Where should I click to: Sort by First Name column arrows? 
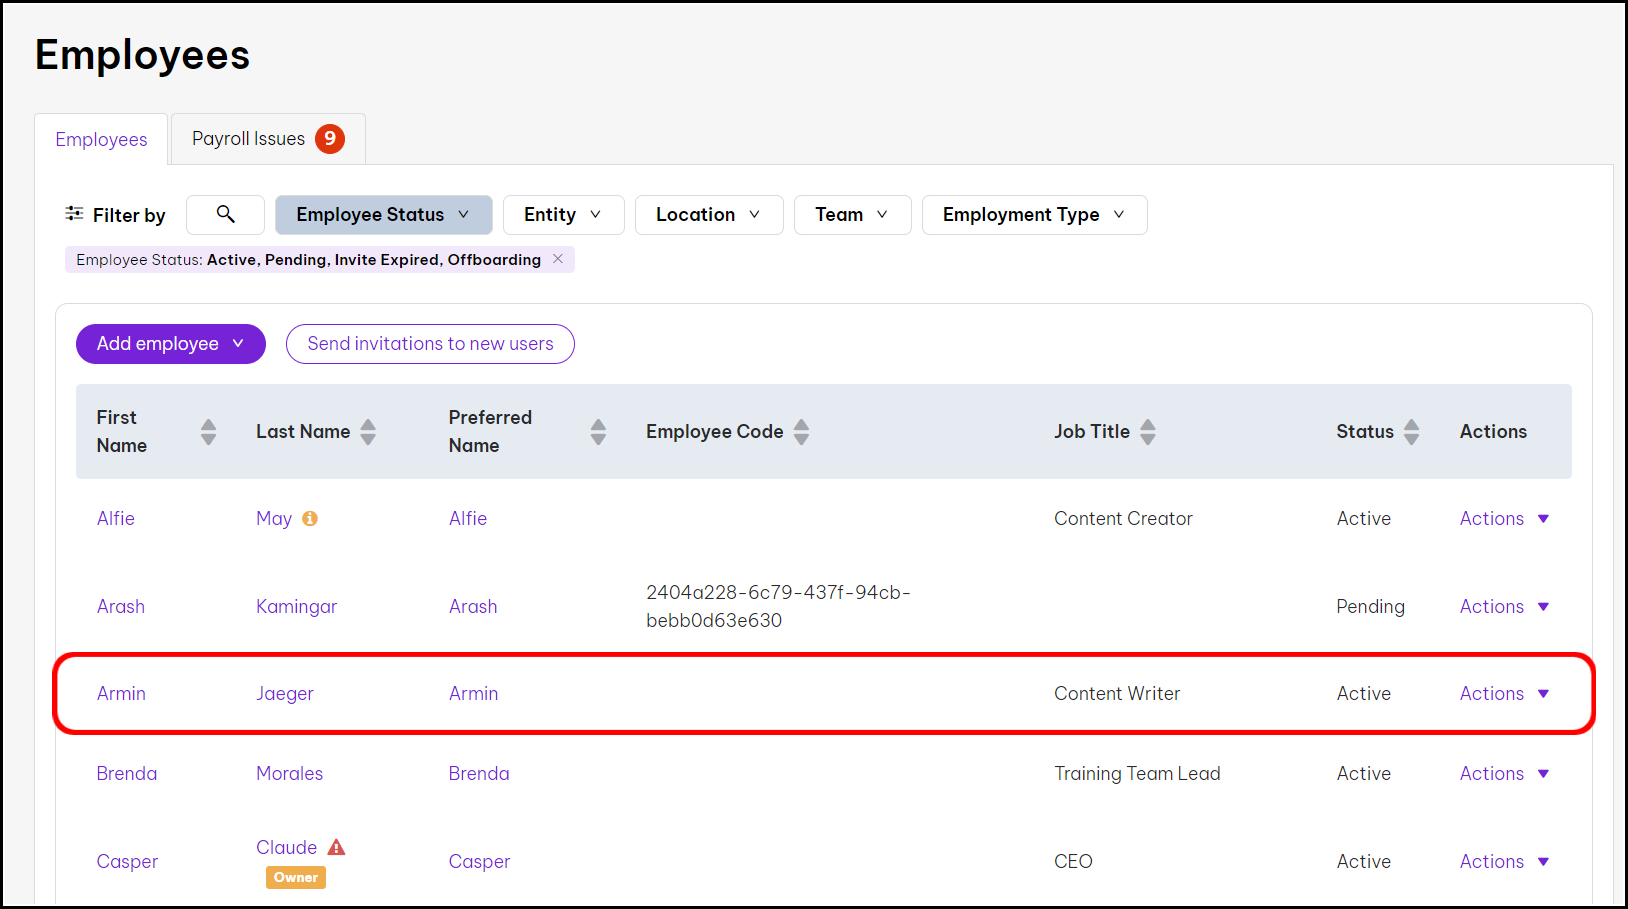point(208,432)
